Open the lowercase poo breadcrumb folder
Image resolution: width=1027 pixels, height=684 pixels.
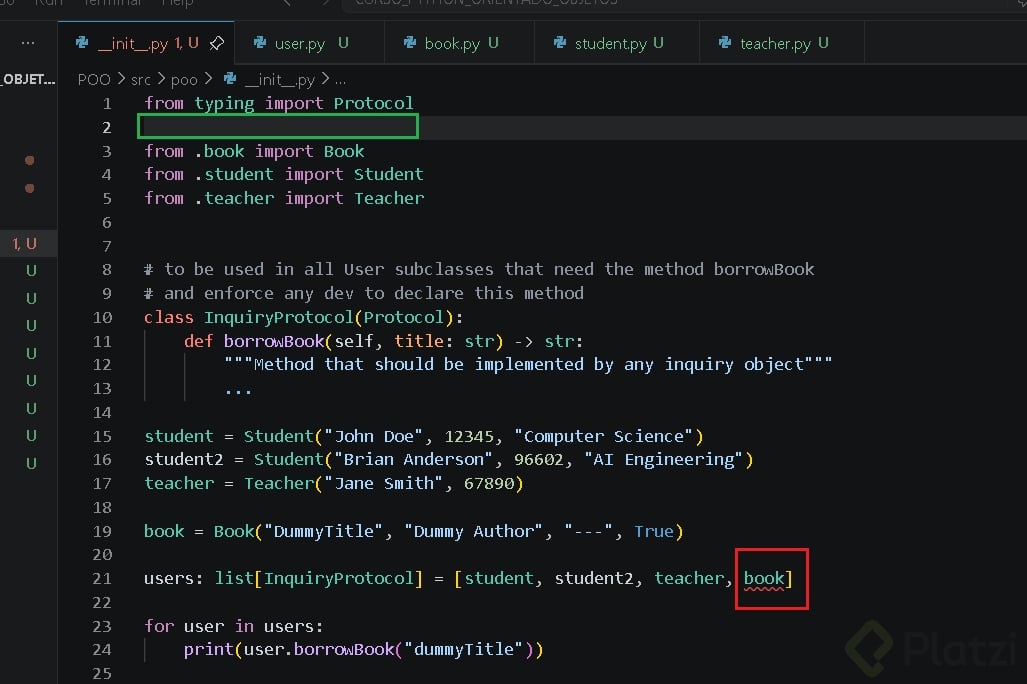[x=184, y=80]
